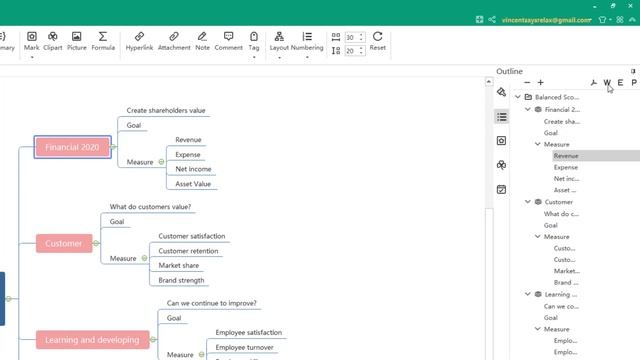640x360 pixels.
Task: Collapse Financial 2... in the outline
Action: tap(527, 109)
